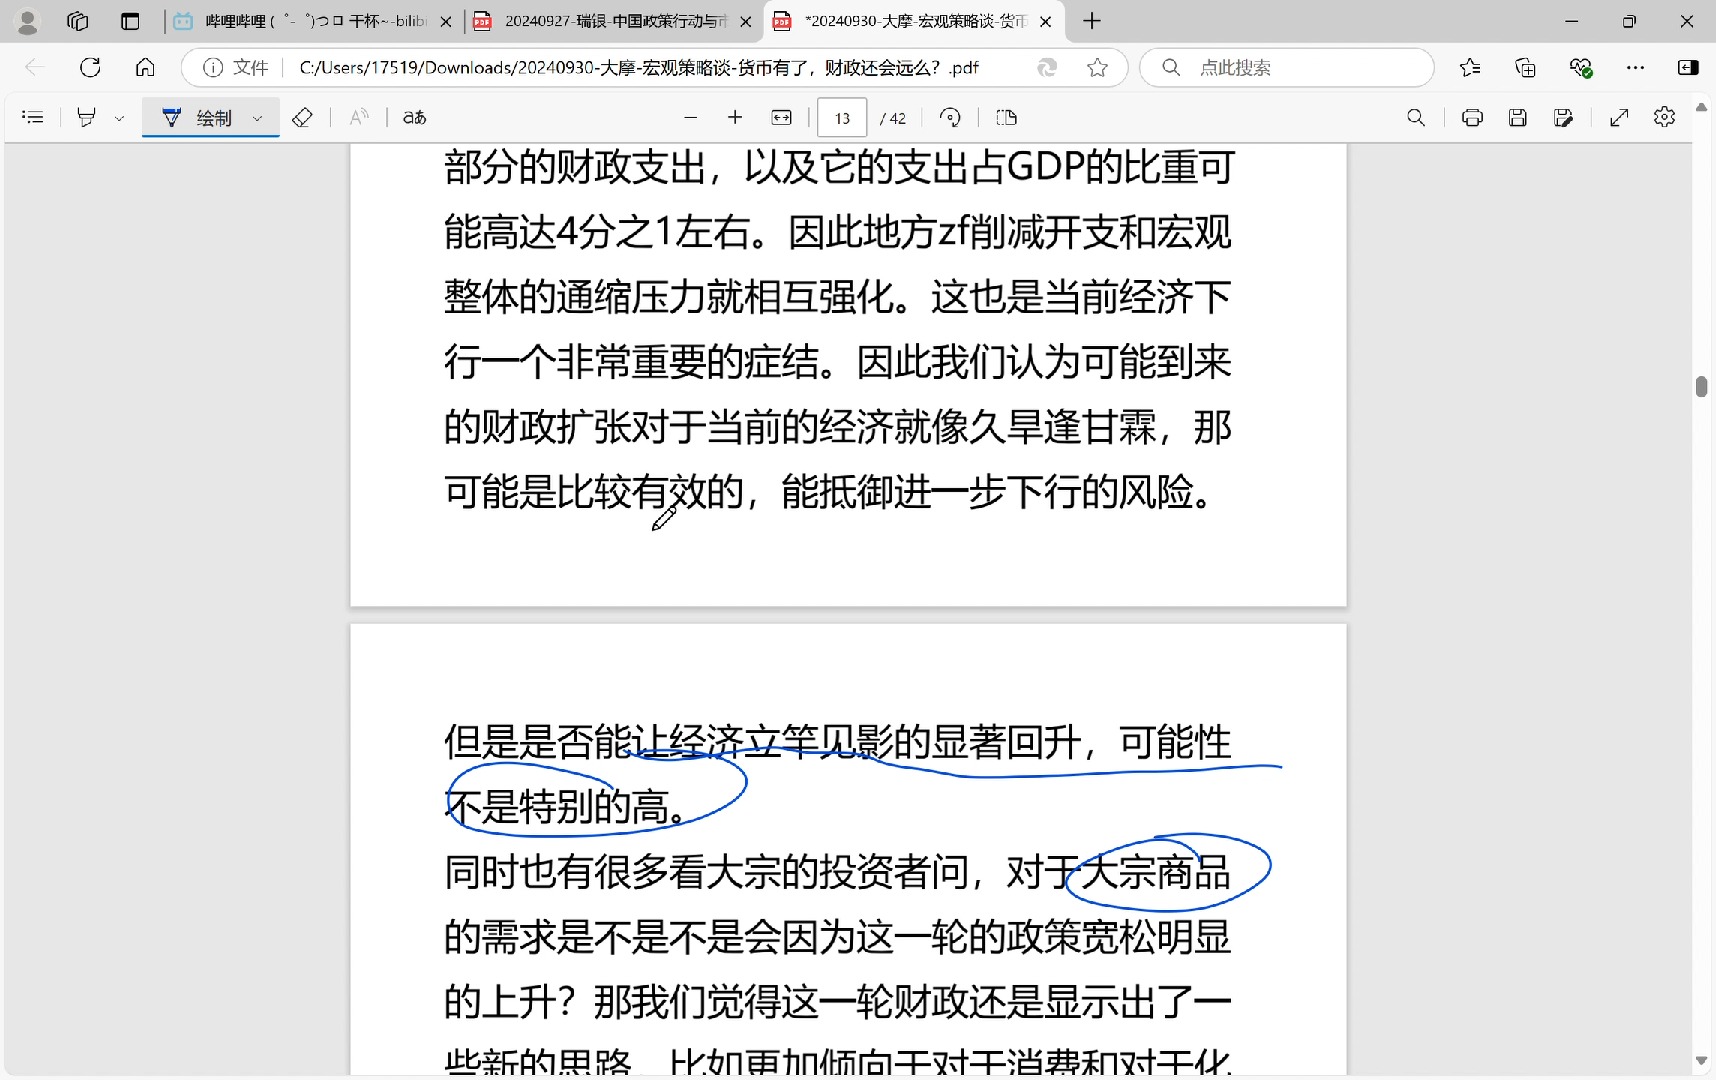Select the eraser tool
Image resolution: width=1716 pixels, height=1080 pixels.
pos(302,118)
